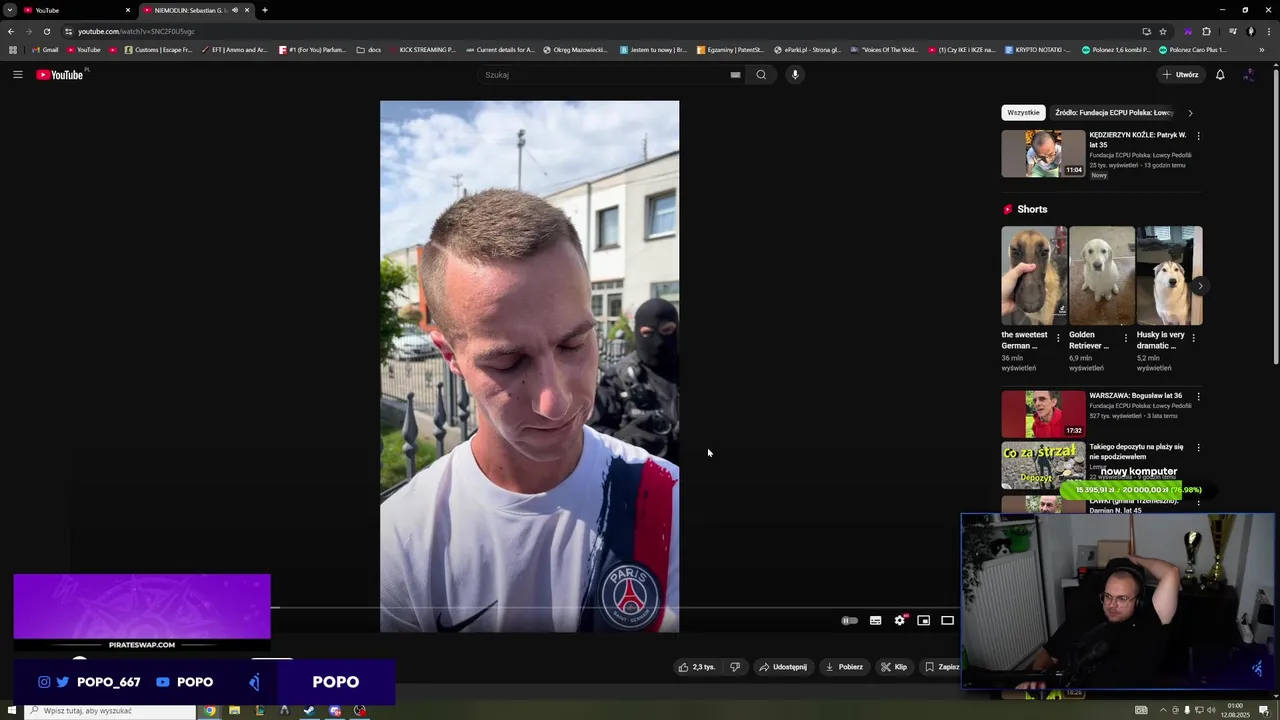Close the first YouTube browser tab

[x=128, y=10]
